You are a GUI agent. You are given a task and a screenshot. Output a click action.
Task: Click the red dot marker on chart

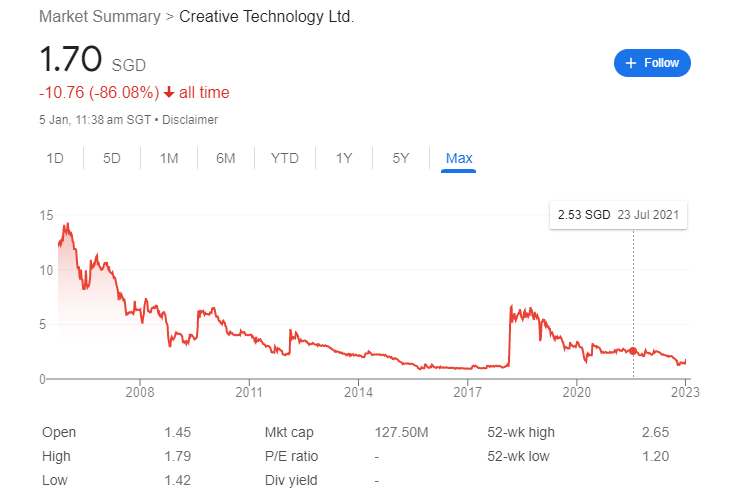pyautogui.click(x=633, y=351)
